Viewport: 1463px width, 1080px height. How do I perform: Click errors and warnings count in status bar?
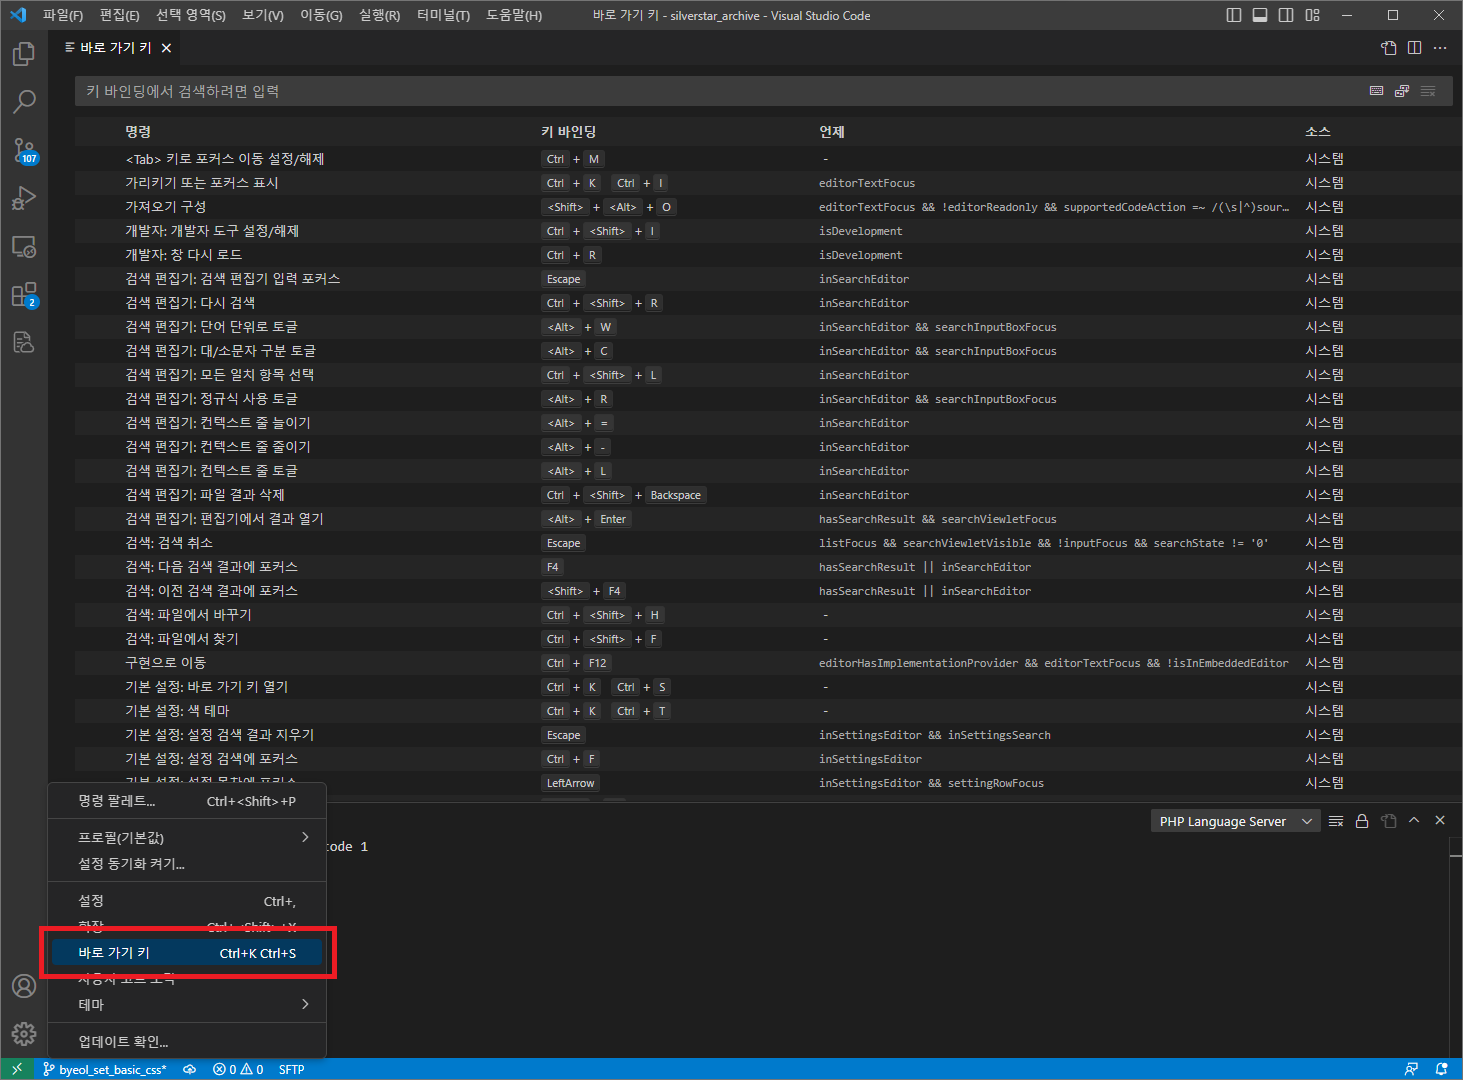(238, 1069)
